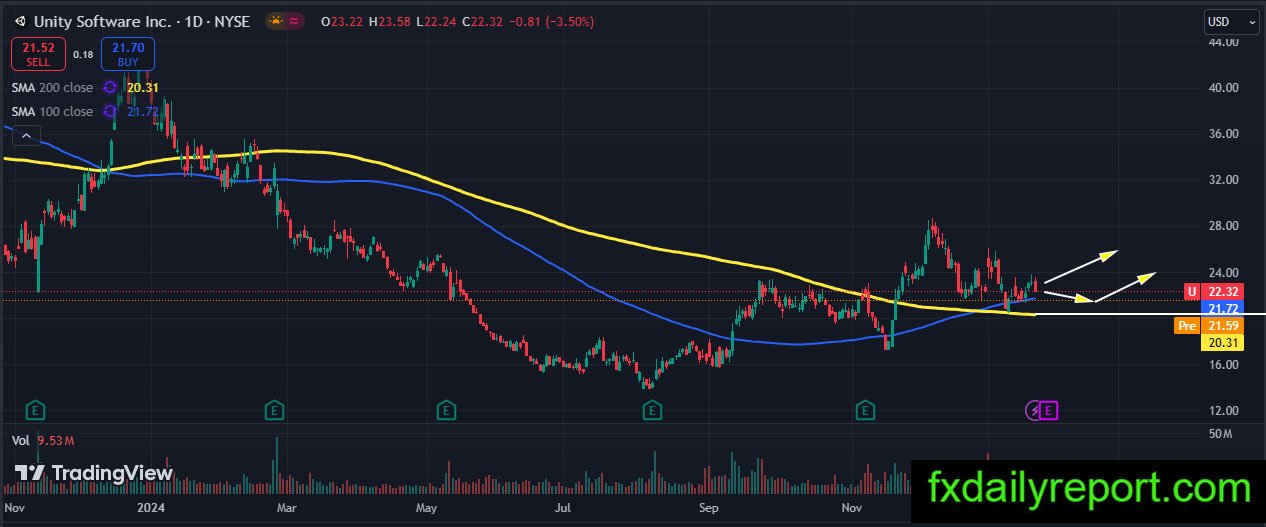Click the pink approximate-equal data icon

[295, 21]
